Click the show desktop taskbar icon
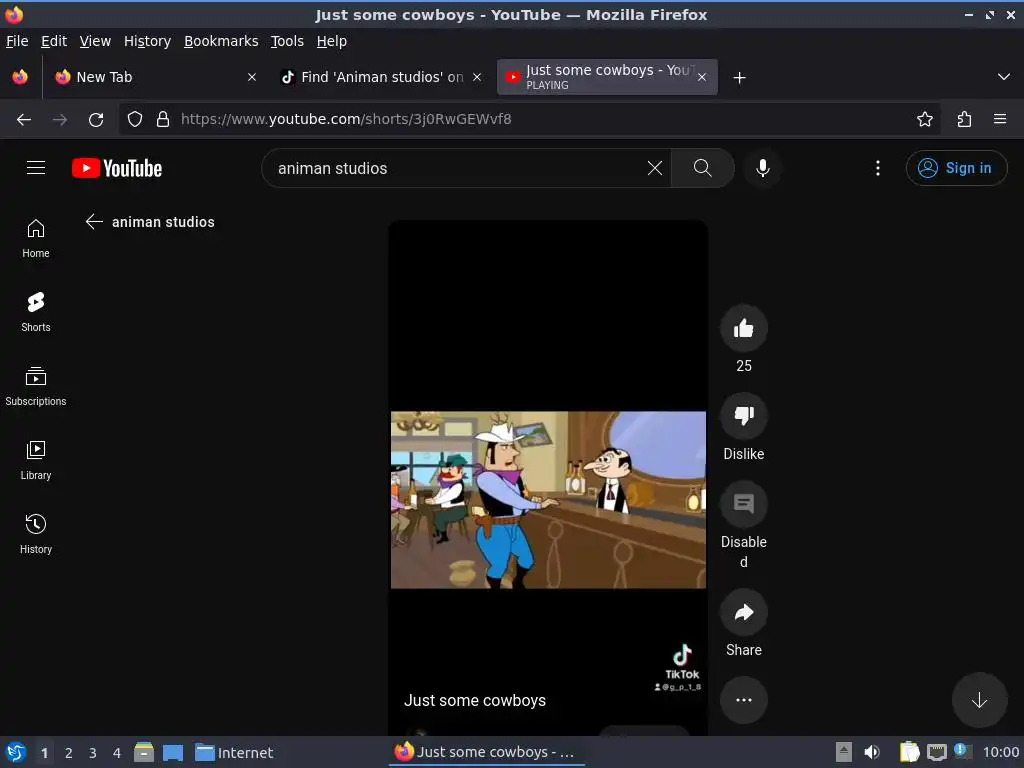 [x=172, y=752]
